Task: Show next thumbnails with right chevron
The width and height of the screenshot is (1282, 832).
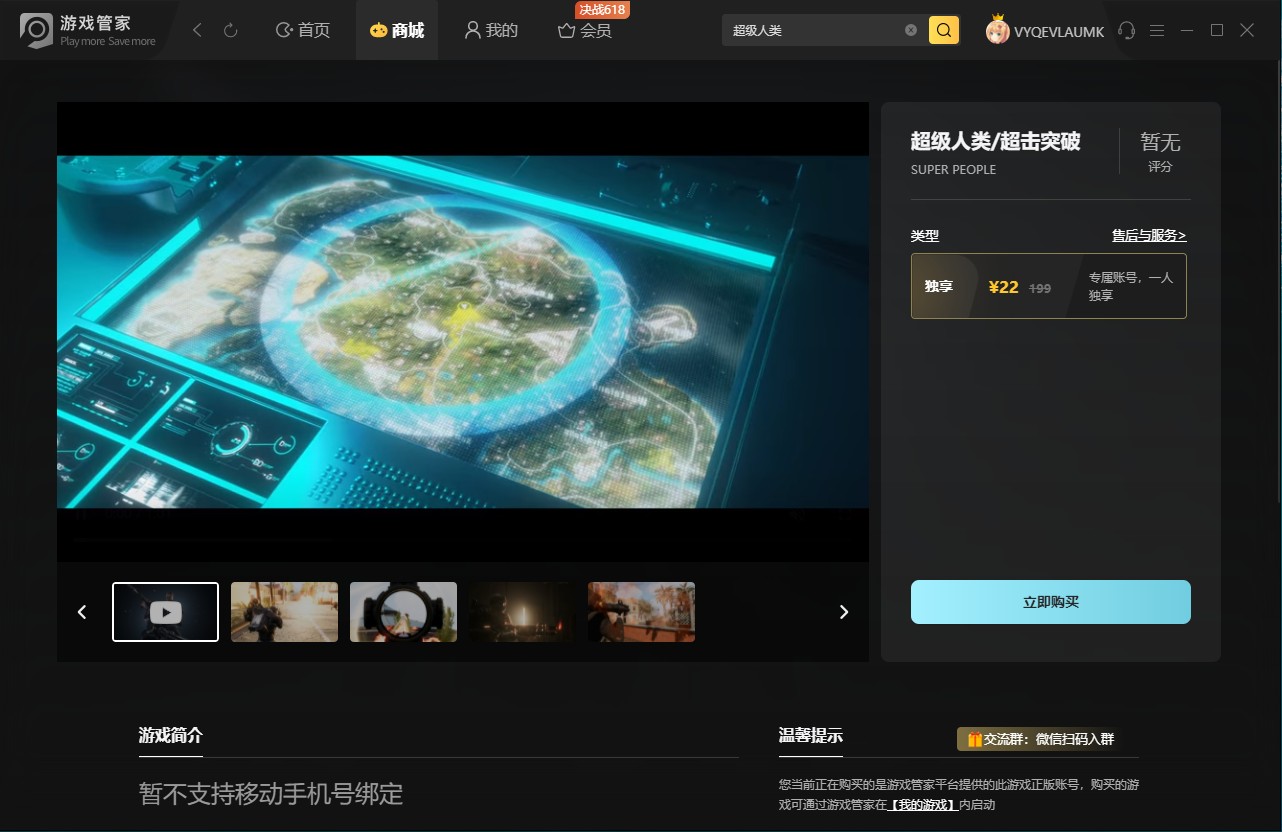Action: coord(844,612)
